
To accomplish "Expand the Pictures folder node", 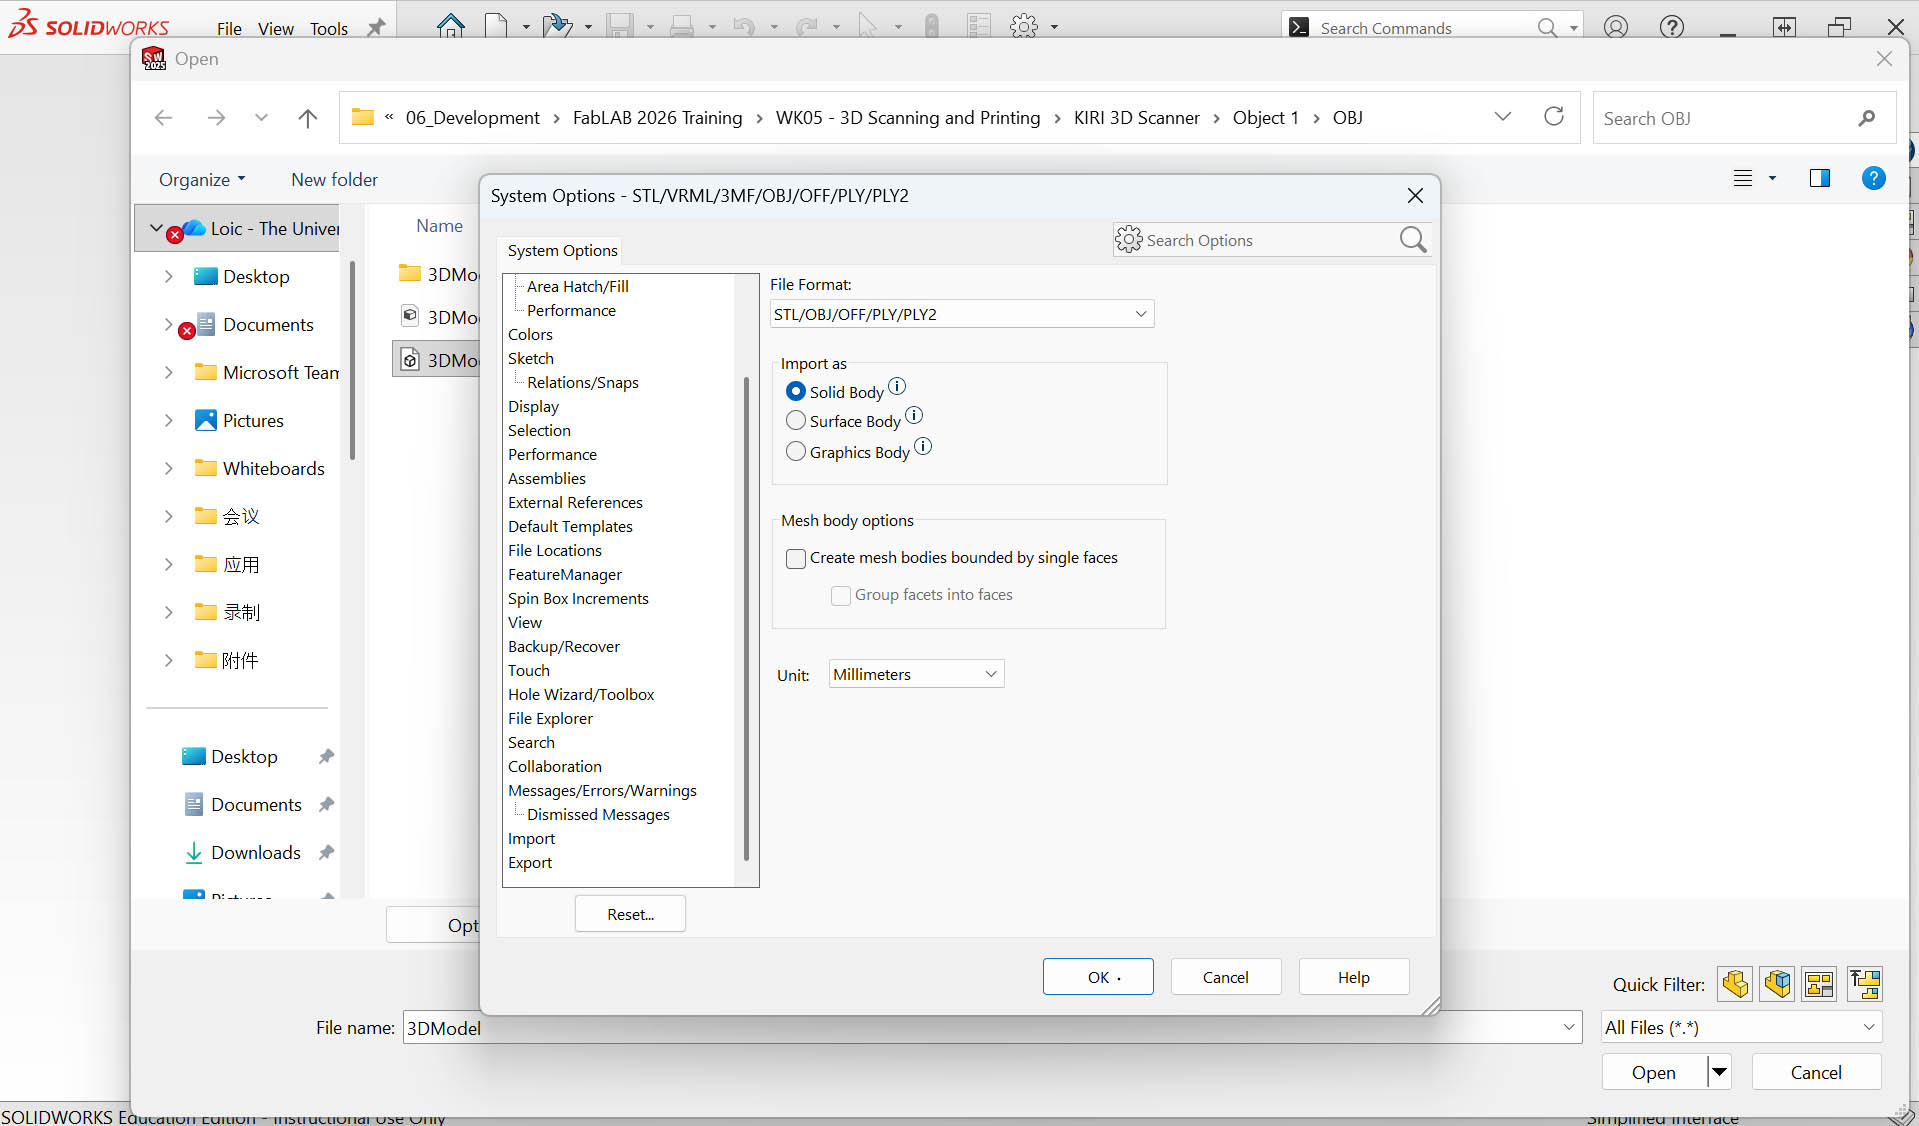I will point(168,421).
